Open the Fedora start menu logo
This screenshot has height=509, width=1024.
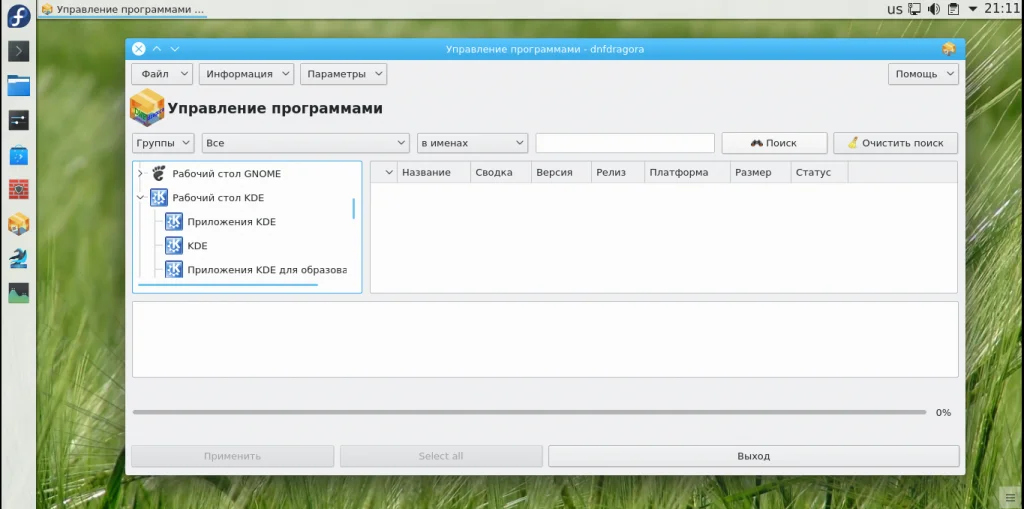tap(18, 16)
